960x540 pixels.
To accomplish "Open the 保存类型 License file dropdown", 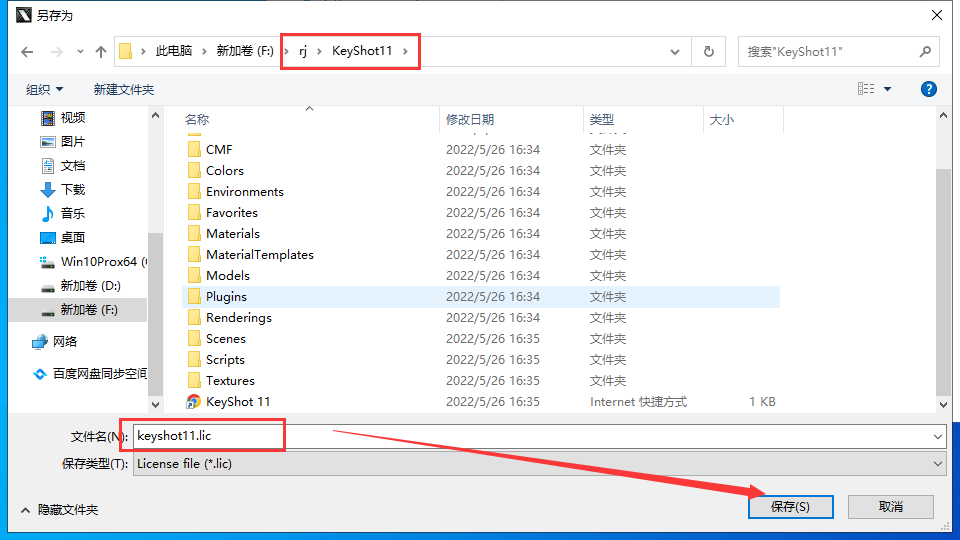I will pos(539,464).
